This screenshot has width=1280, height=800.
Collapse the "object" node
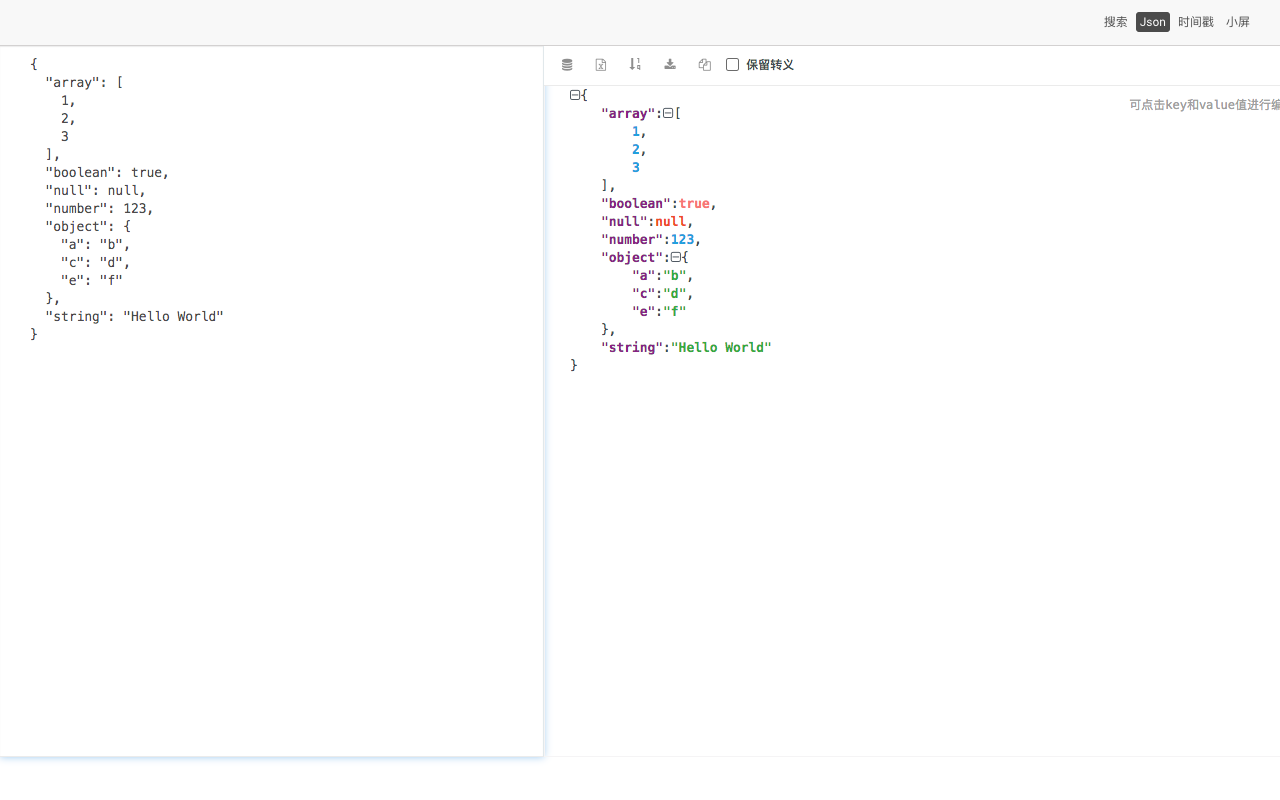[676, 257]
